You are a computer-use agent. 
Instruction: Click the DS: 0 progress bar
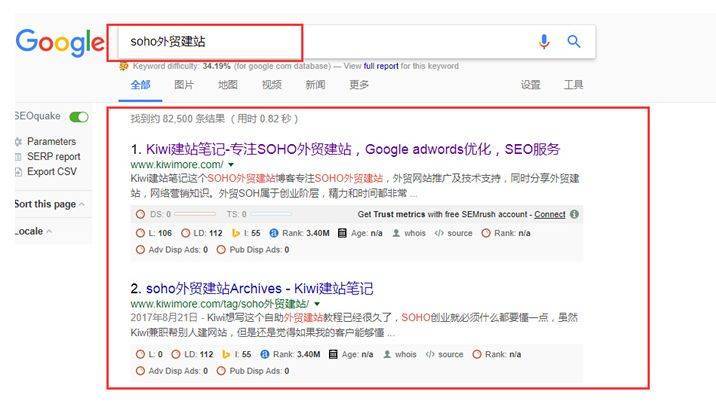195,214
